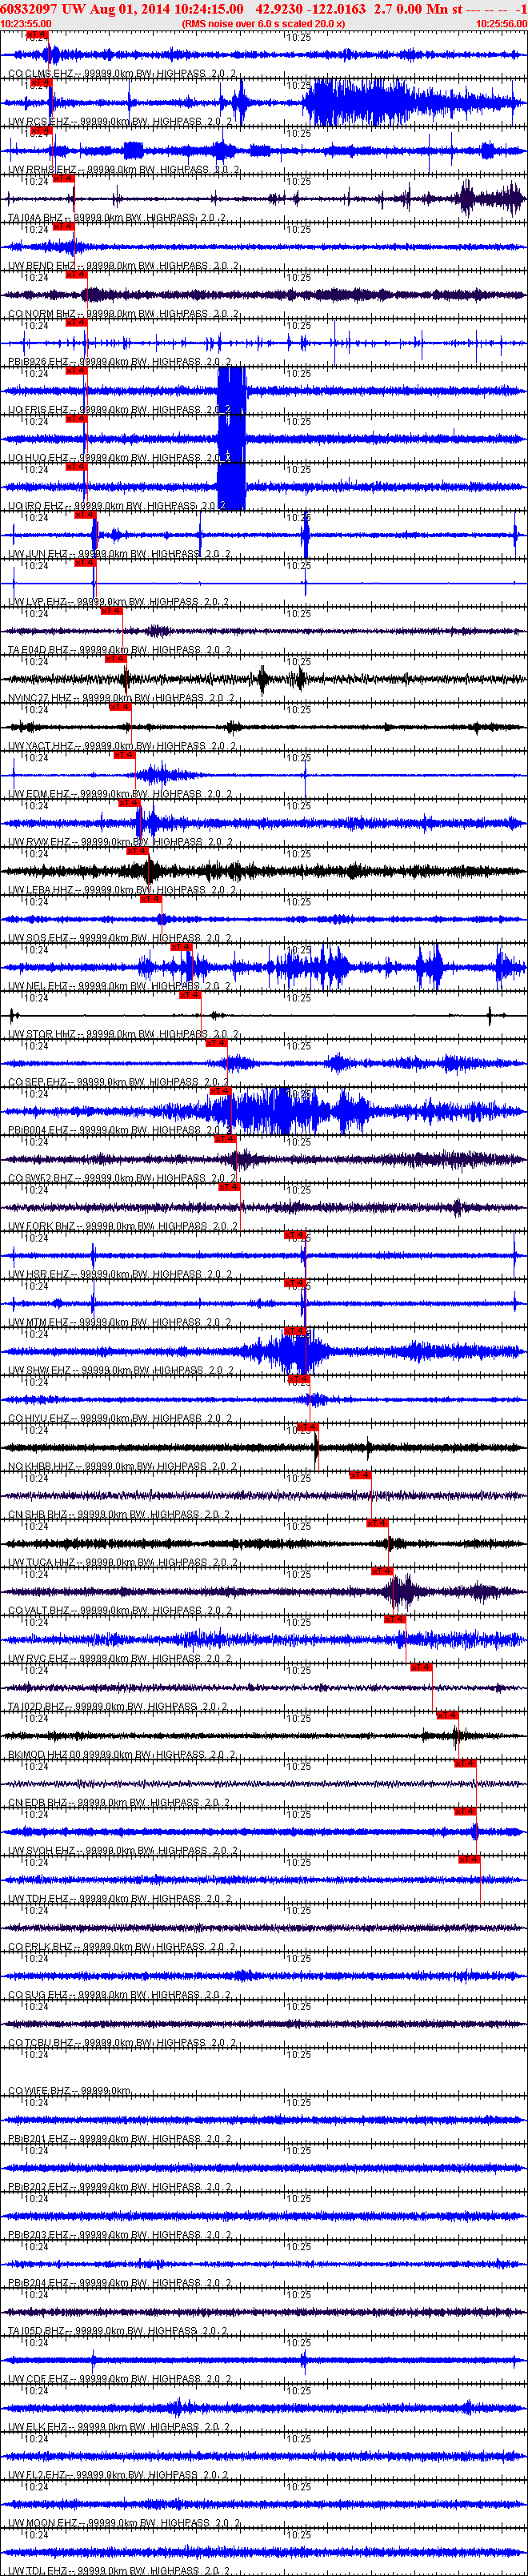Select the UW ELK EHZ station label

point(120,2426)
